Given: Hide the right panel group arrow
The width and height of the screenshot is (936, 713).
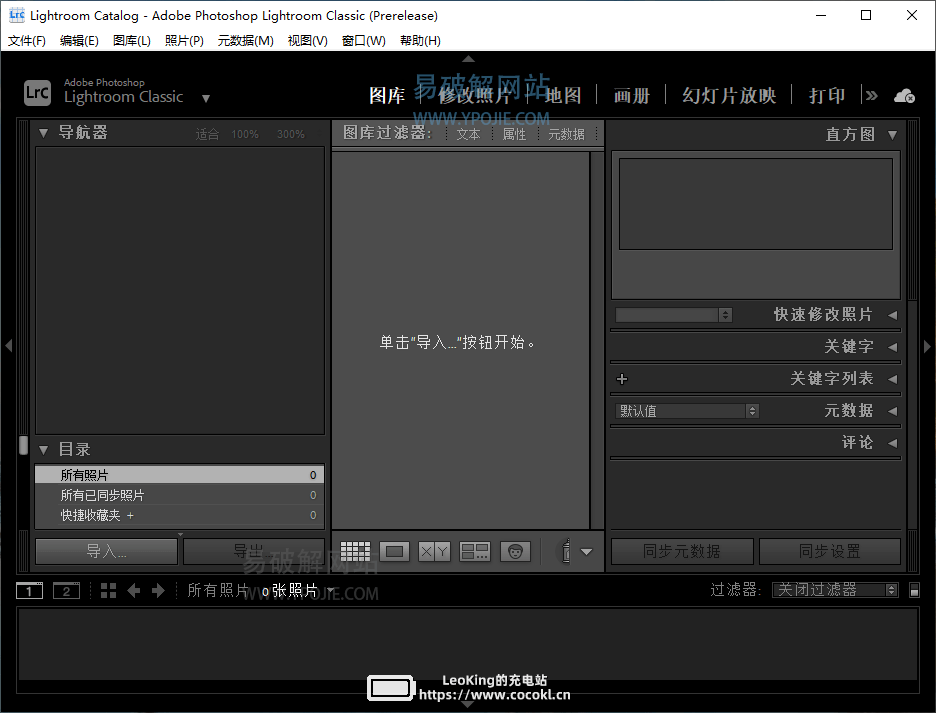Looking at the screenshot, I should point(927,346).
